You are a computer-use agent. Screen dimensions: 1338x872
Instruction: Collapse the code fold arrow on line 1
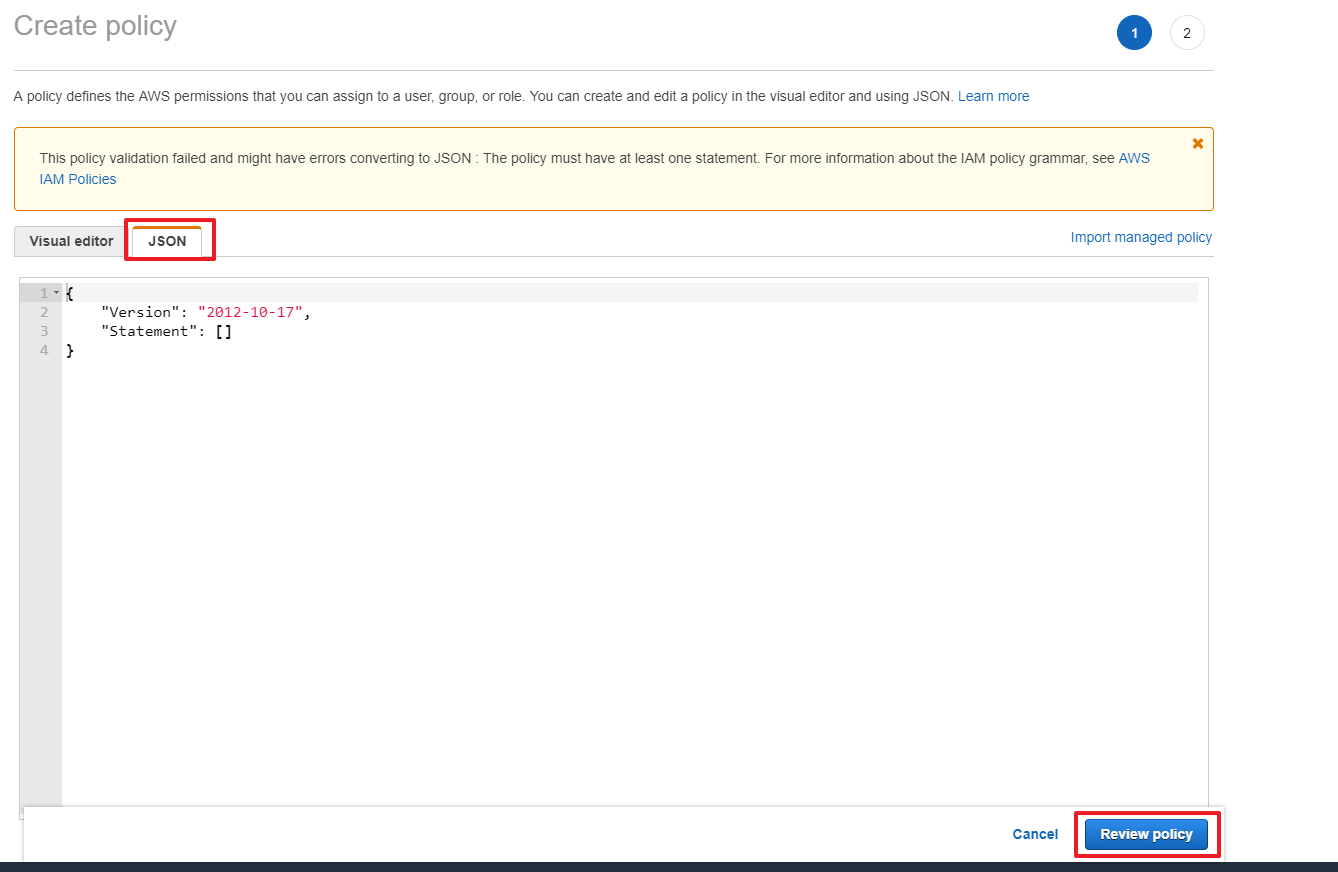[56, 293]
